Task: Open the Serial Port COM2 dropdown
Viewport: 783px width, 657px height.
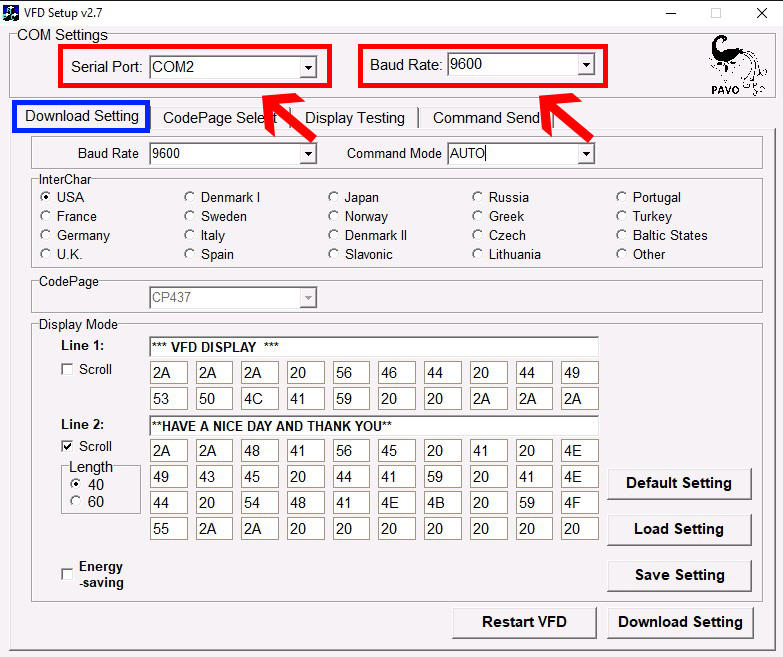Action: 308,68
